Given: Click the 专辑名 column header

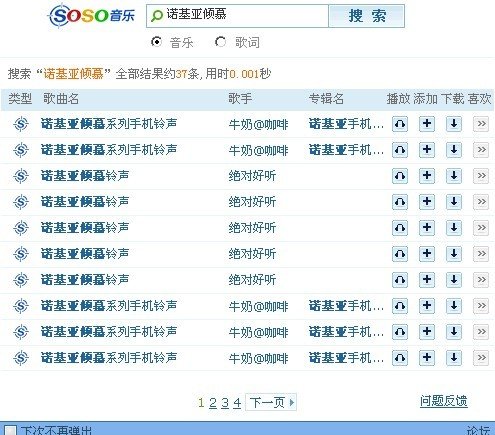Looking at the screenshot, I should pos(326,99).
